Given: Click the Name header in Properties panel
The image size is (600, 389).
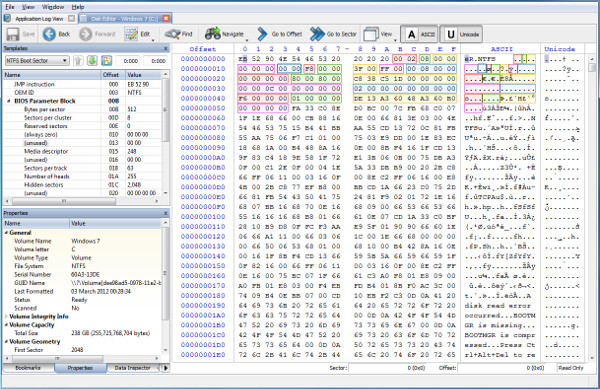Looking at the screenshot, I should click(x=36, y=223).
